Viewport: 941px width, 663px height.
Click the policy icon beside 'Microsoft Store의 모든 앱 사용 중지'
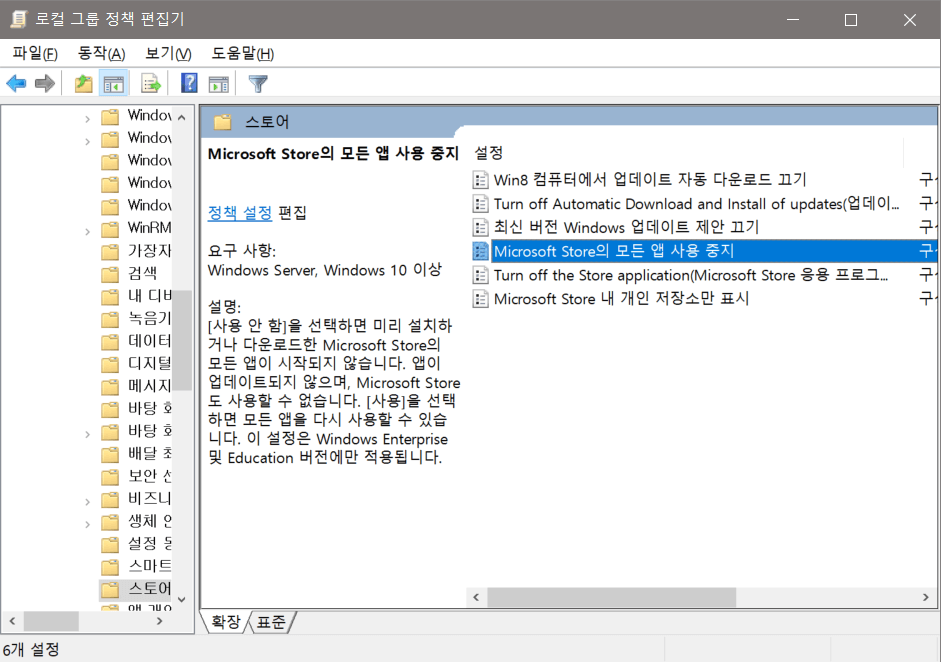tap(482, 251)
